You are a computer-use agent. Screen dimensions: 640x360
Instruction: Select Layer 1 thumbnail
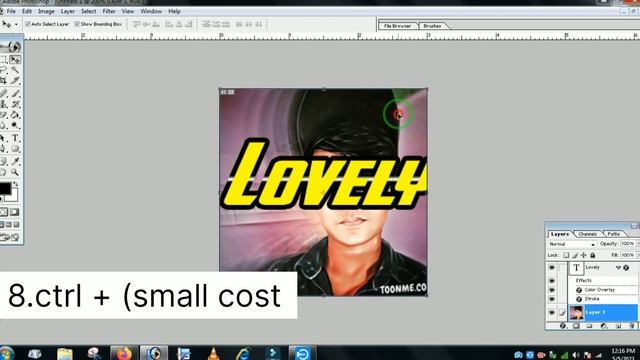[x=576, y=313]
